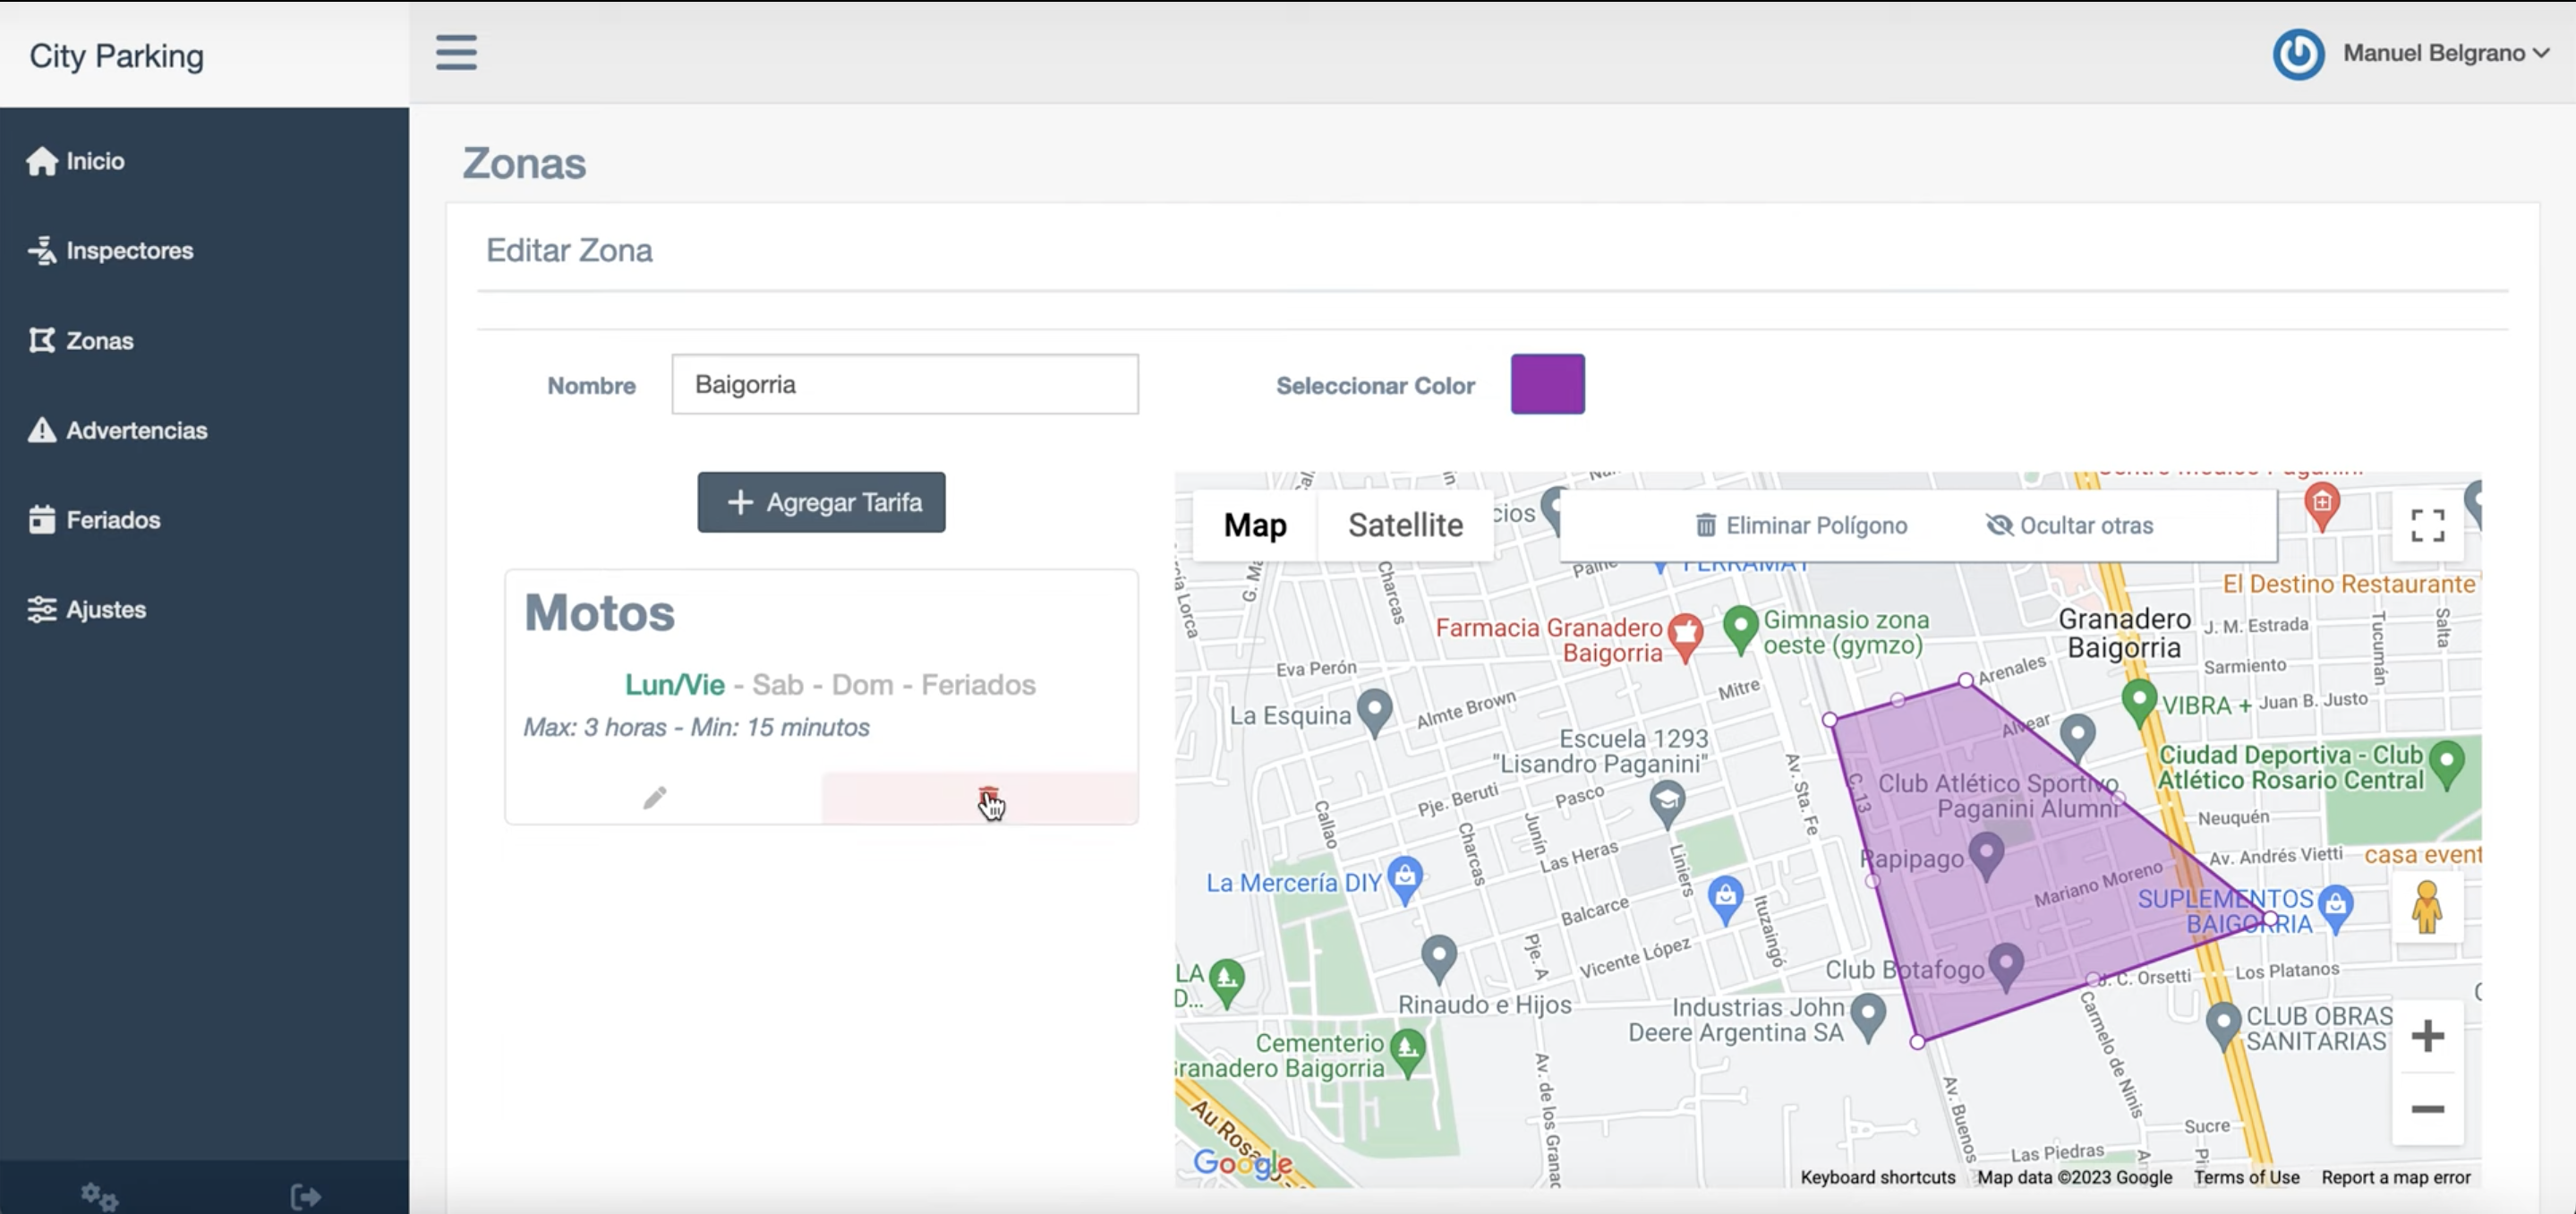The image size is (2576, 1214).
Task: Toggle Ocultar otras zones visibility
Action: (x=2069, y=525)
